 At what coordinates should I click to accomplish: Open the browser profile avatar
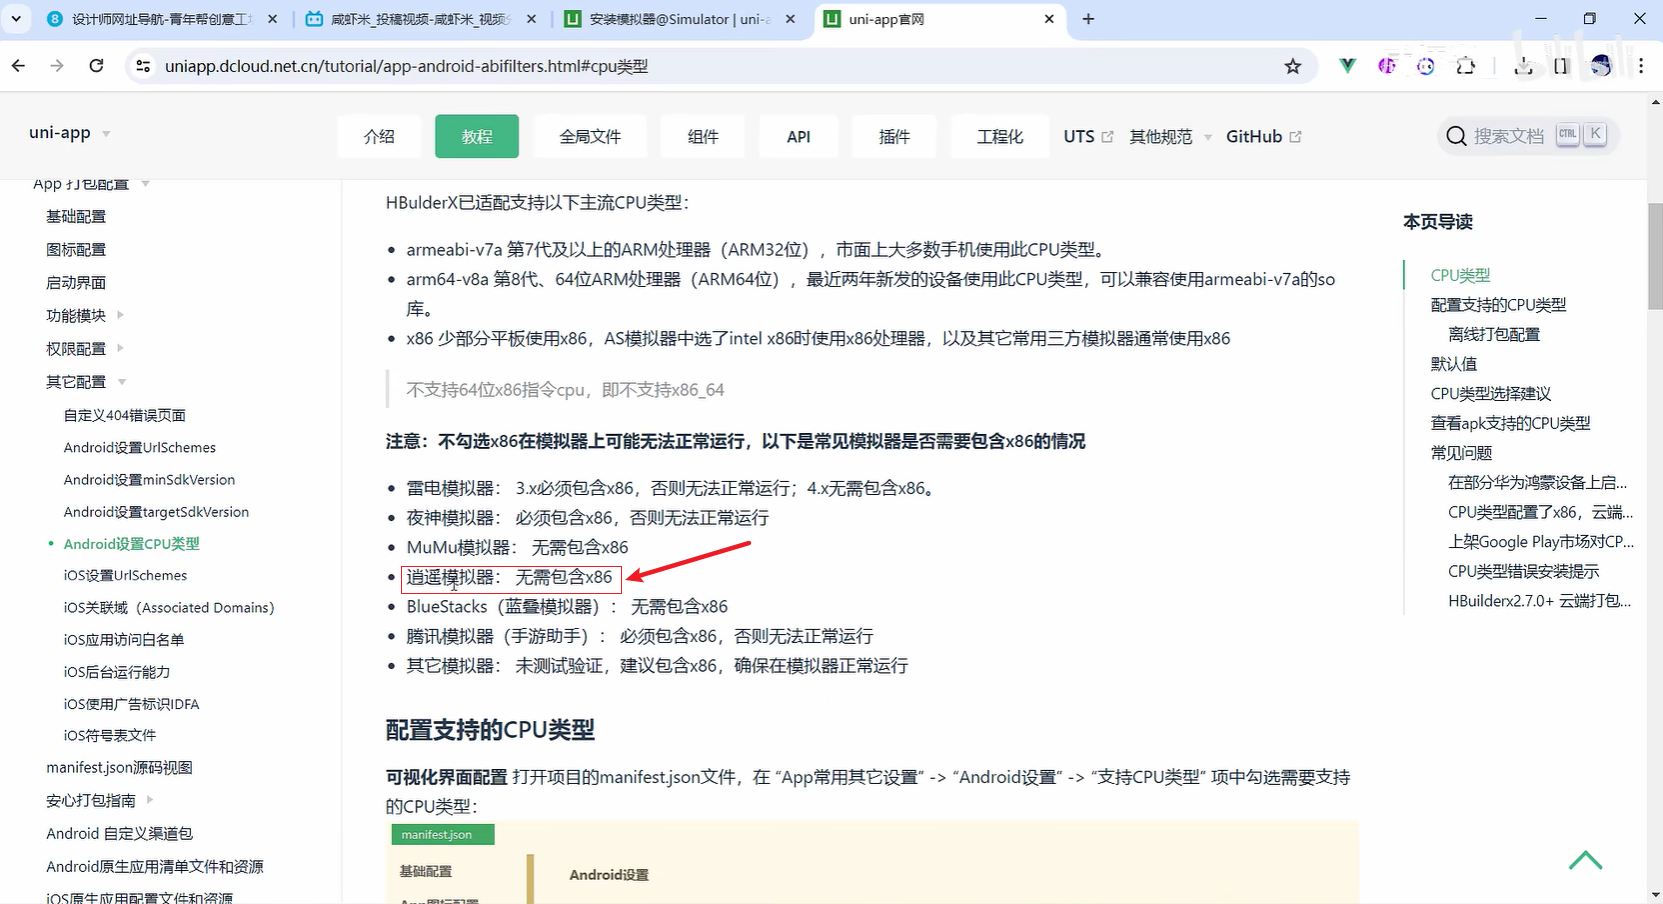pos(1601,66)
